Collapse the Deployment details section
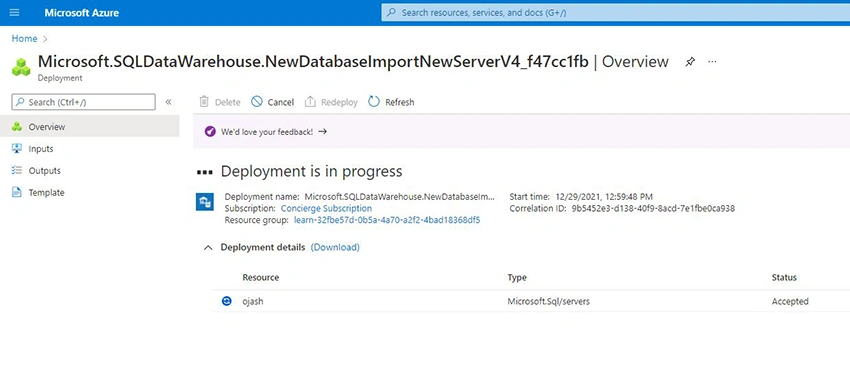 (x=208, y=248)
